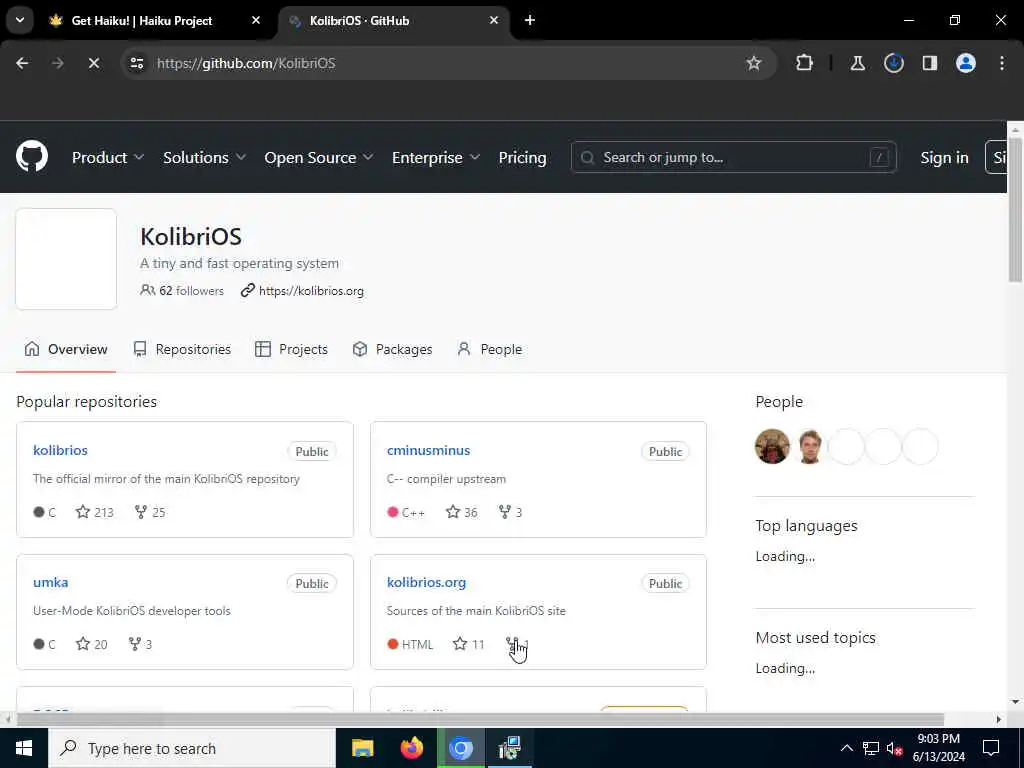1024x768 pixels.
Task: Click the muted volume tray icon
Action: click(894, 748)
